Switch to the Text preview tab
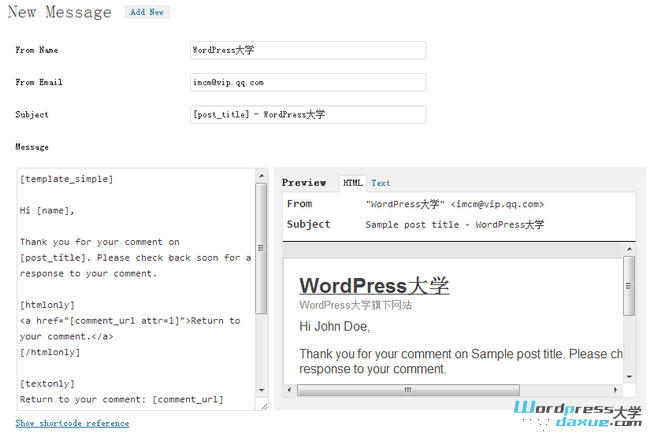Image resolution: width=650 pixels, height=434 pixels. tap(381, 183)
